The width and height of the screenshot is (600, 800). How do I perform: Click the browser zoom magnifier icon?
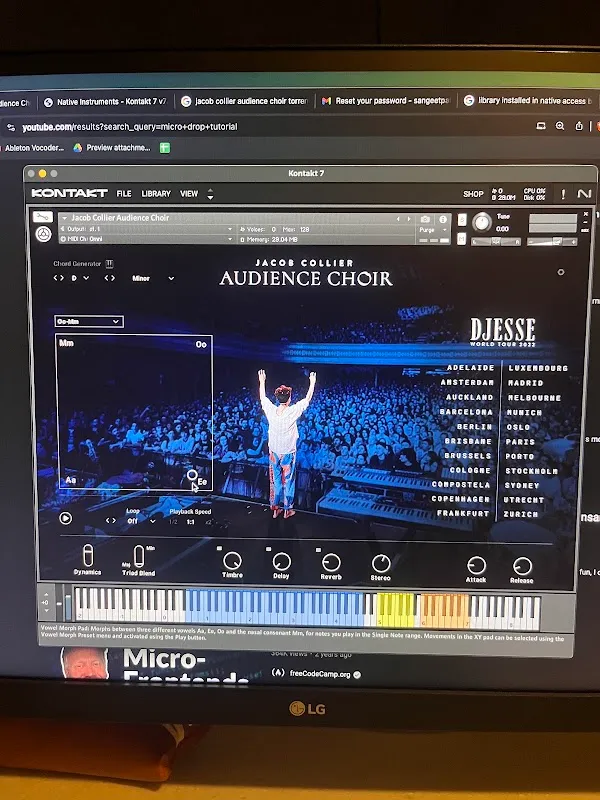560,126
